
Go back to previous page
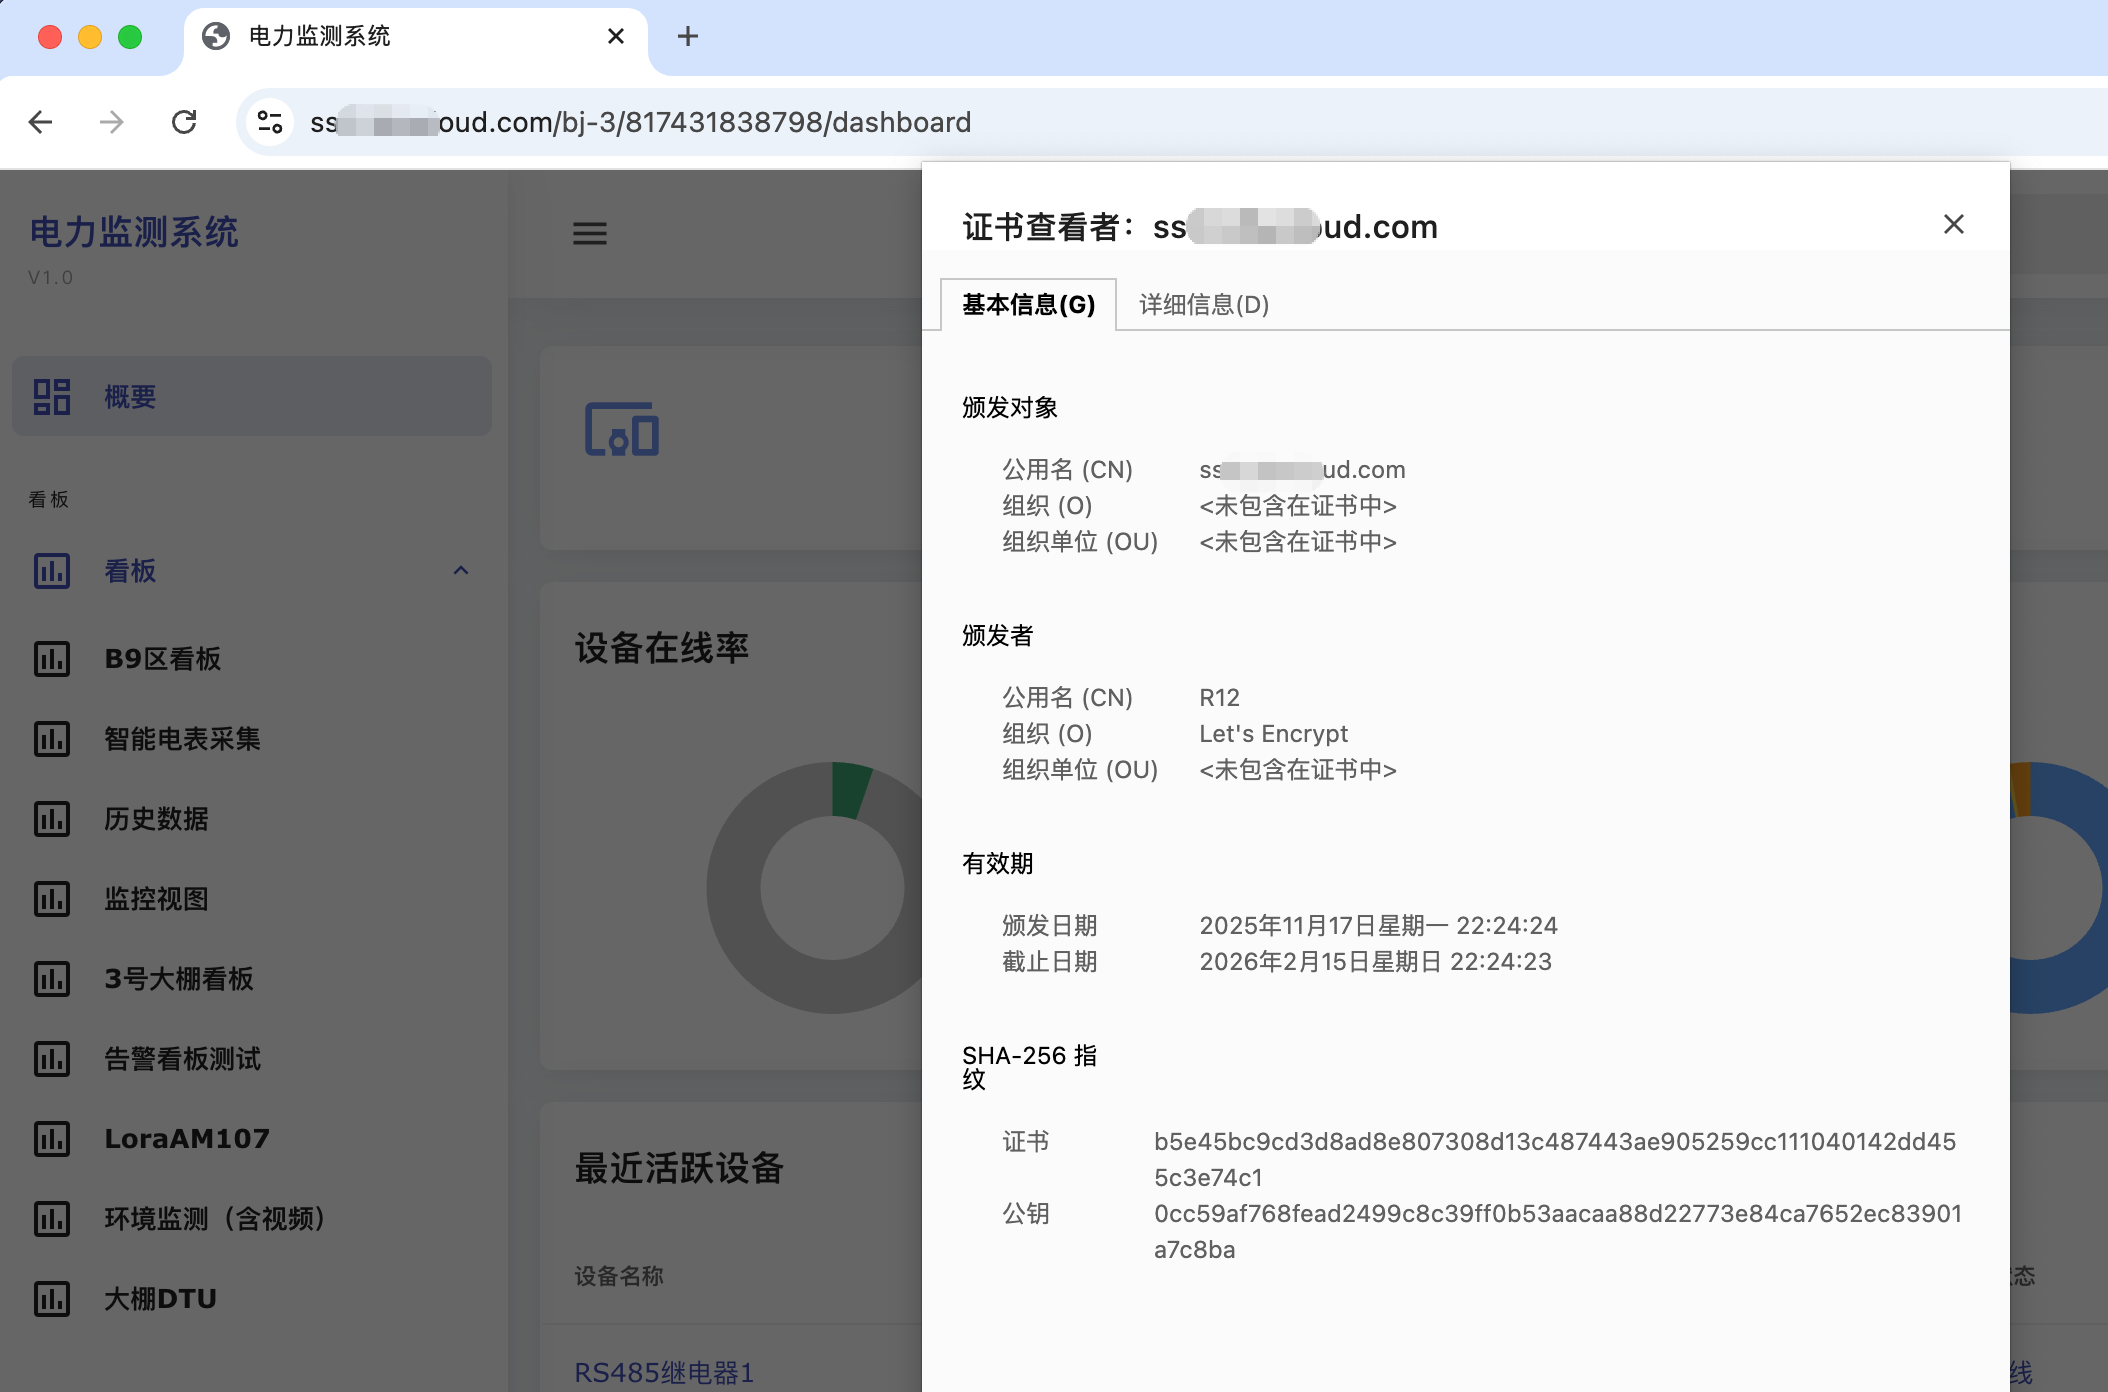point(41,122)
